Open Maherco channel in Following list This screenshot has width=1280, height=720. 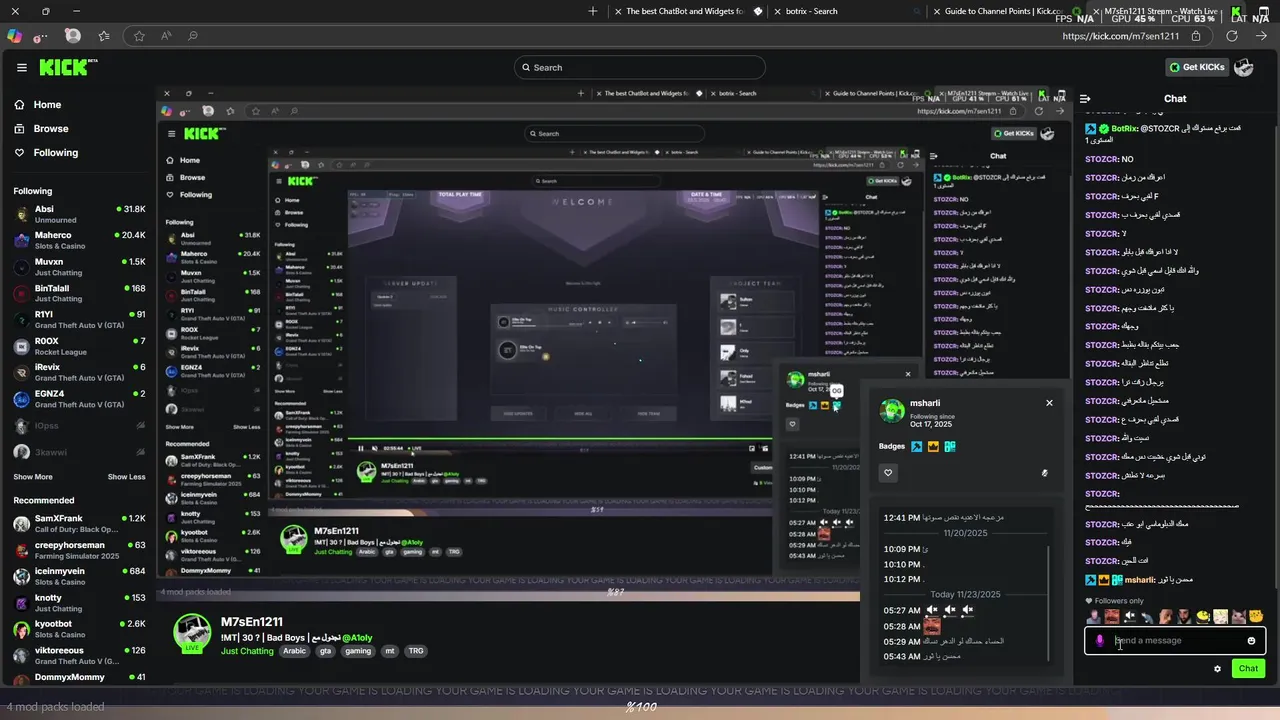click(x=78, y=240)
